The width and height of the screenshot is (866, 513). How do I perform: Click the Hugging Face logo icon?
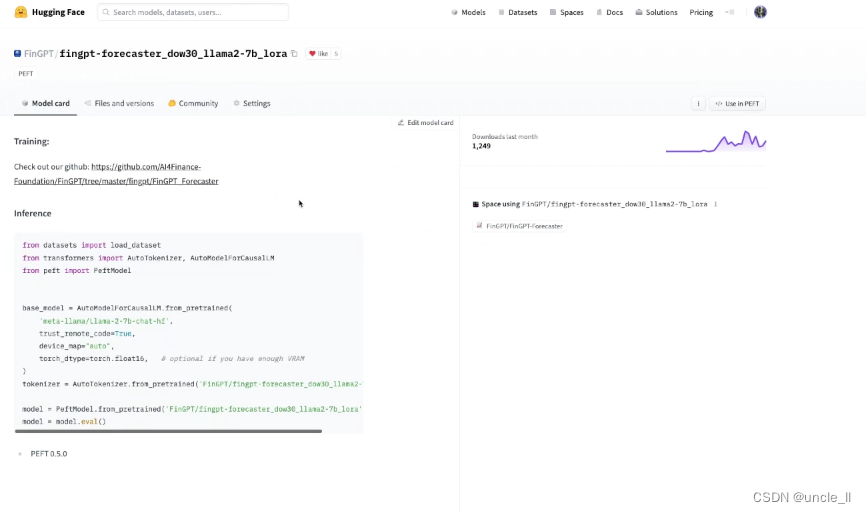(x=21, y=12)
